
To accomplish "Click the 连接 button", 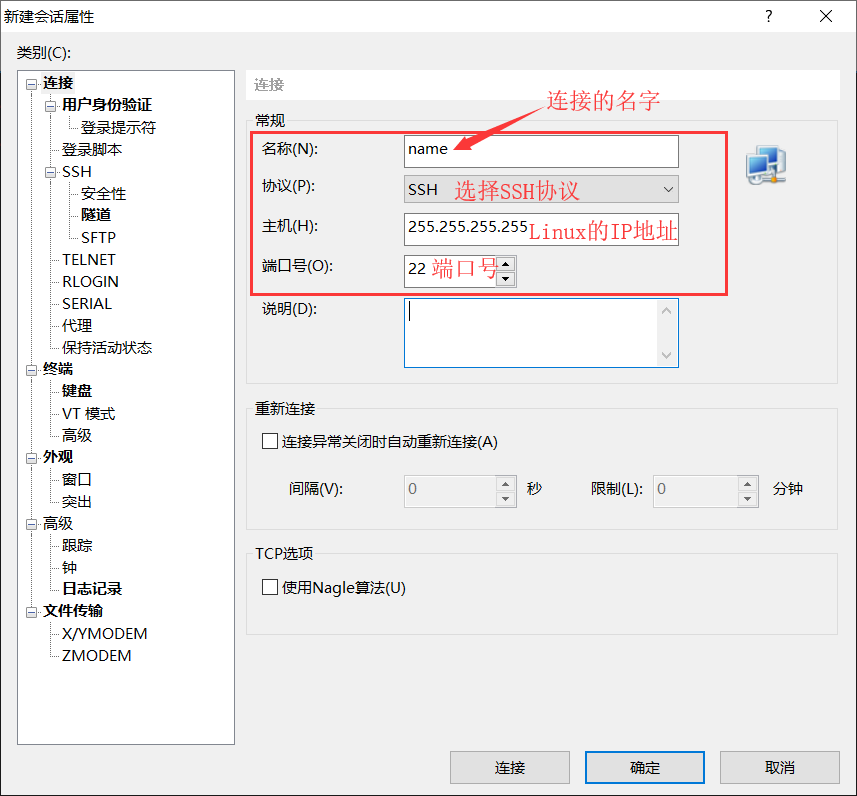I will click(x=510, y=768).
